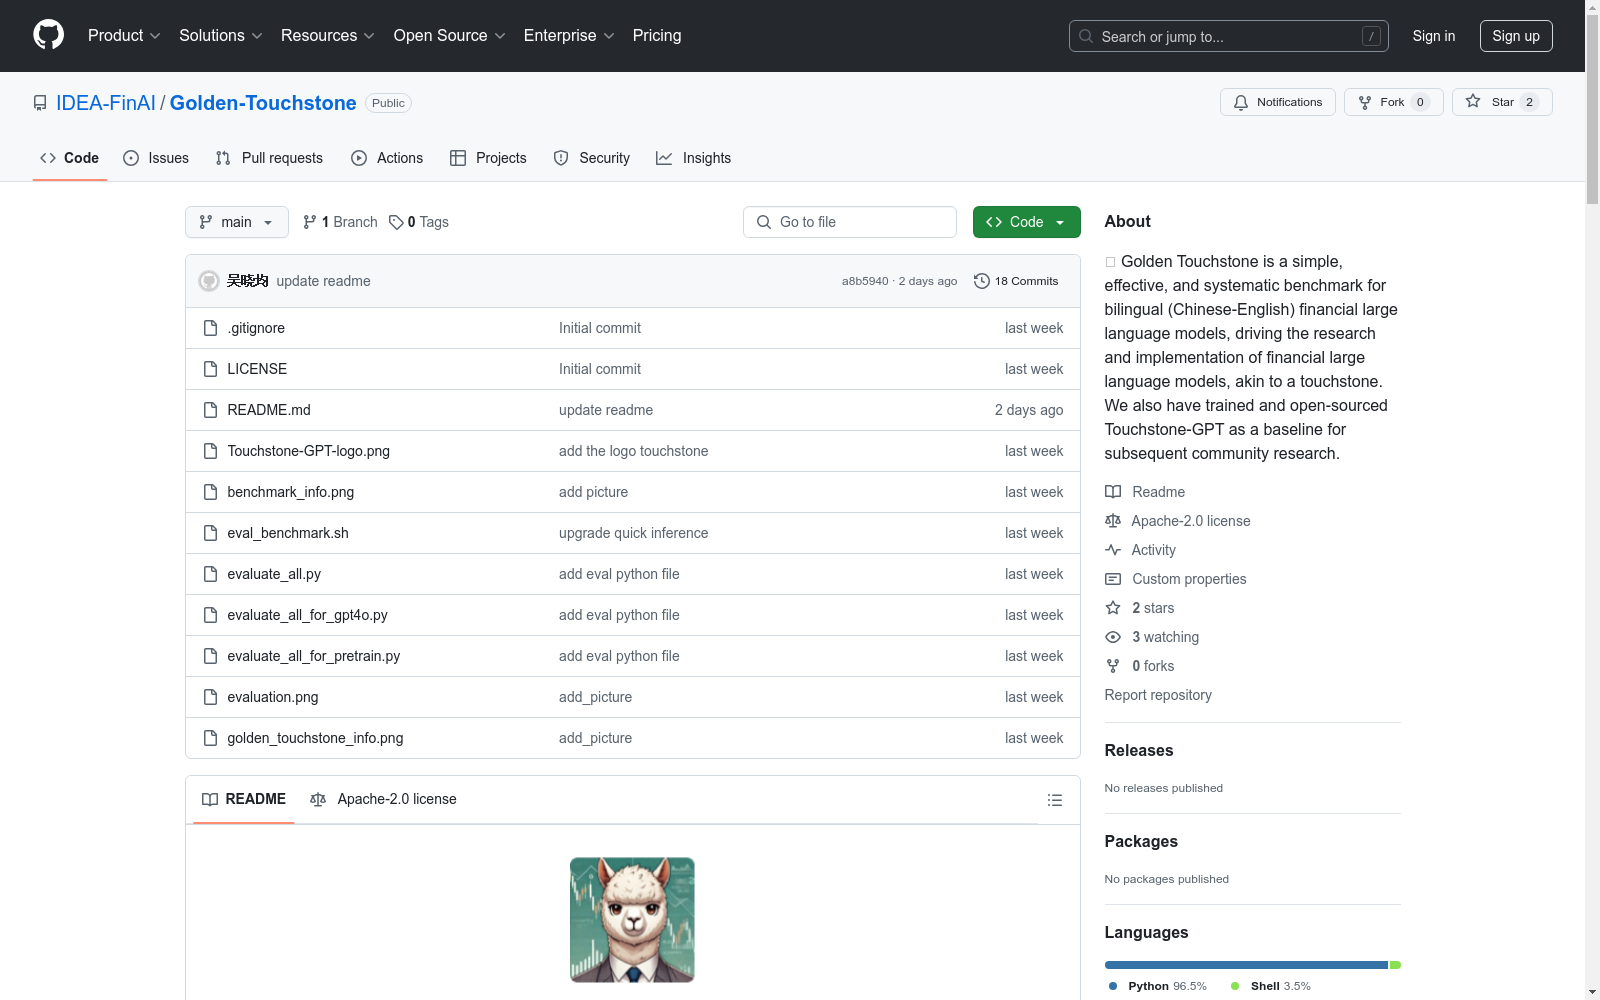Screen dimensions: 1600x1000
Task: Open the benchmark_info.png file
Action: [290, 492]
